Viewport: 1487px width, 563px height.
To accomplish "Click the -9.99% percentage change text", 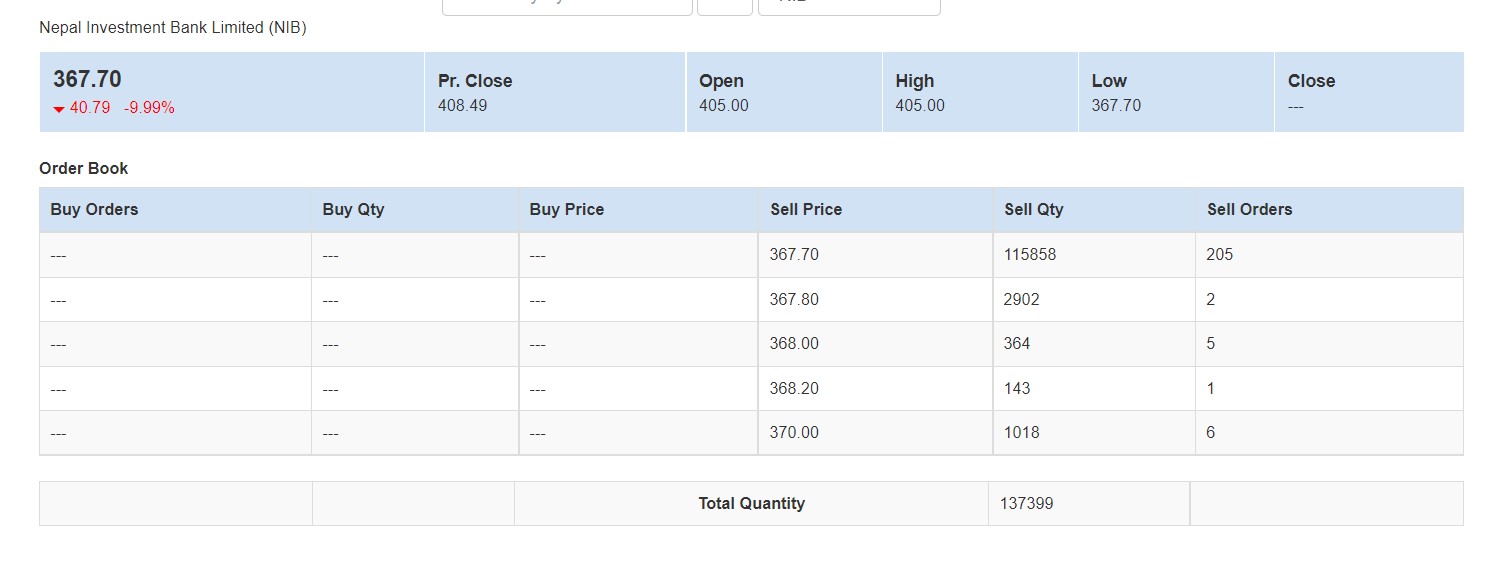I will point(149,108).
